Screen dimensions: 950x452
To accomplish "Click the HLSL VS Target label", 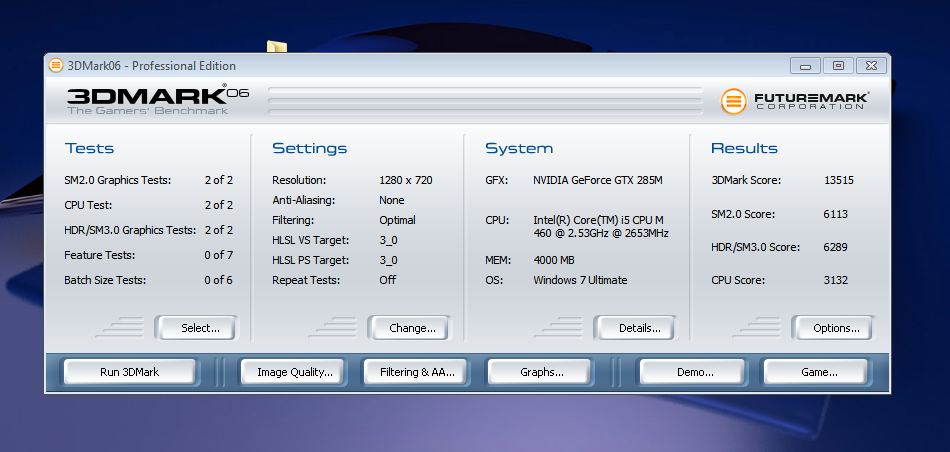I will click(310, 240).
